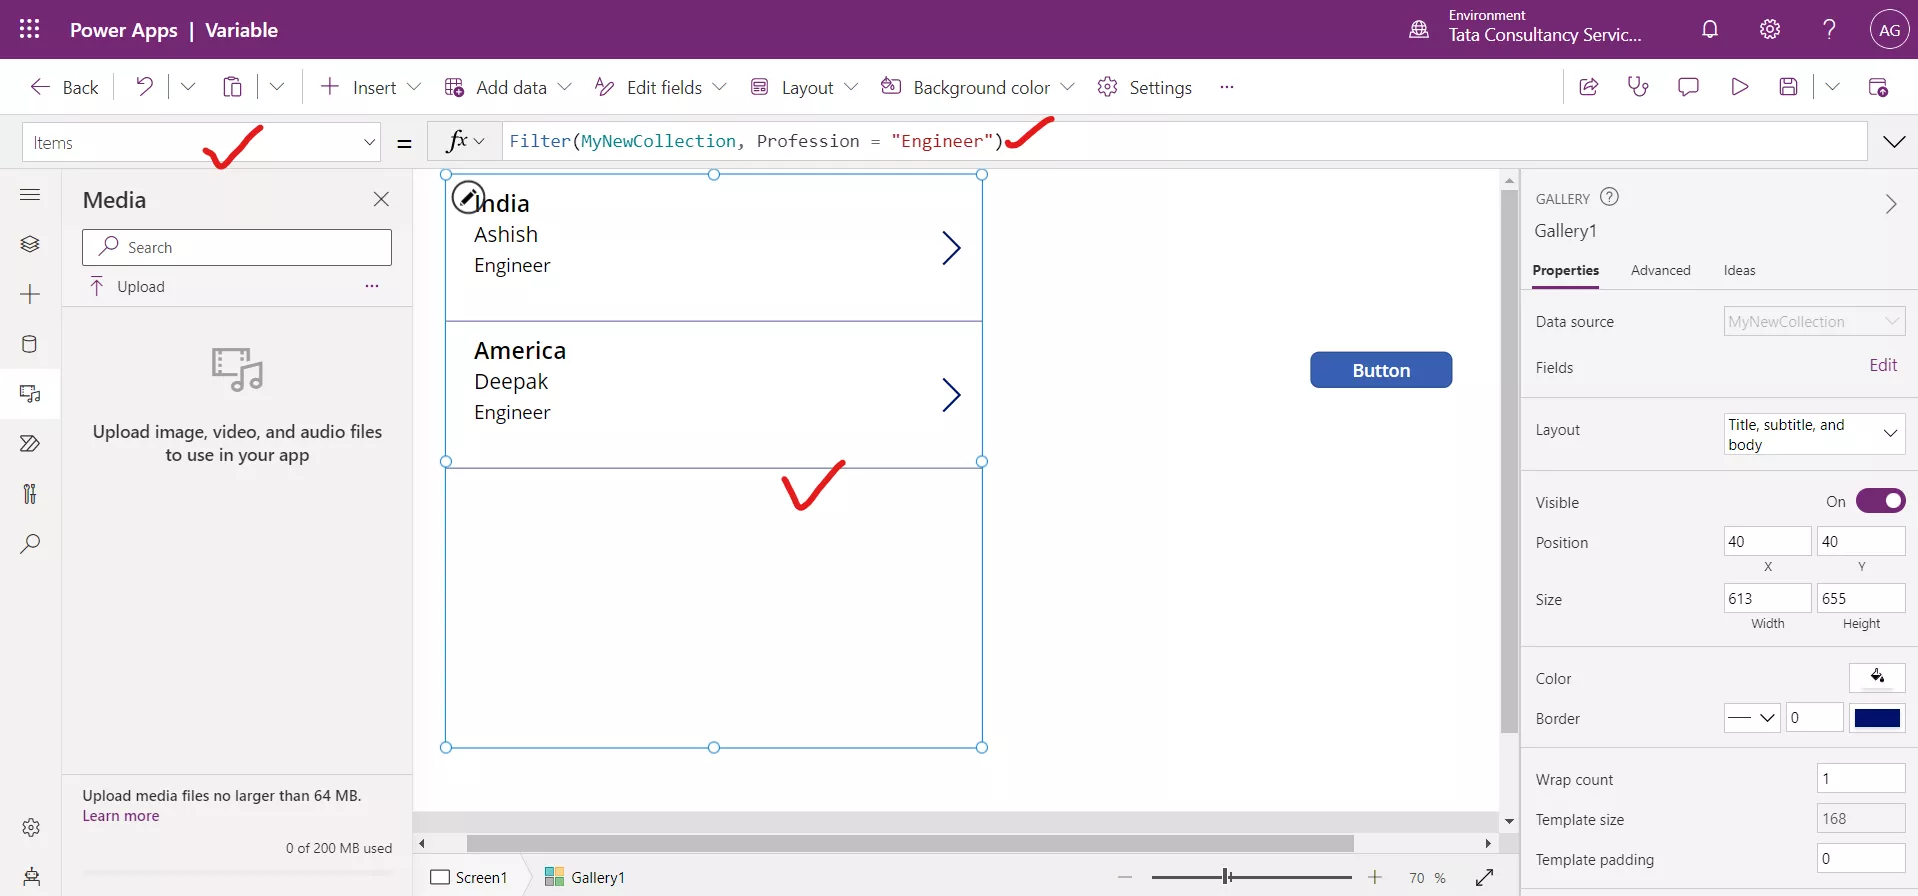Open the Edit fields menu

[660, 87]
